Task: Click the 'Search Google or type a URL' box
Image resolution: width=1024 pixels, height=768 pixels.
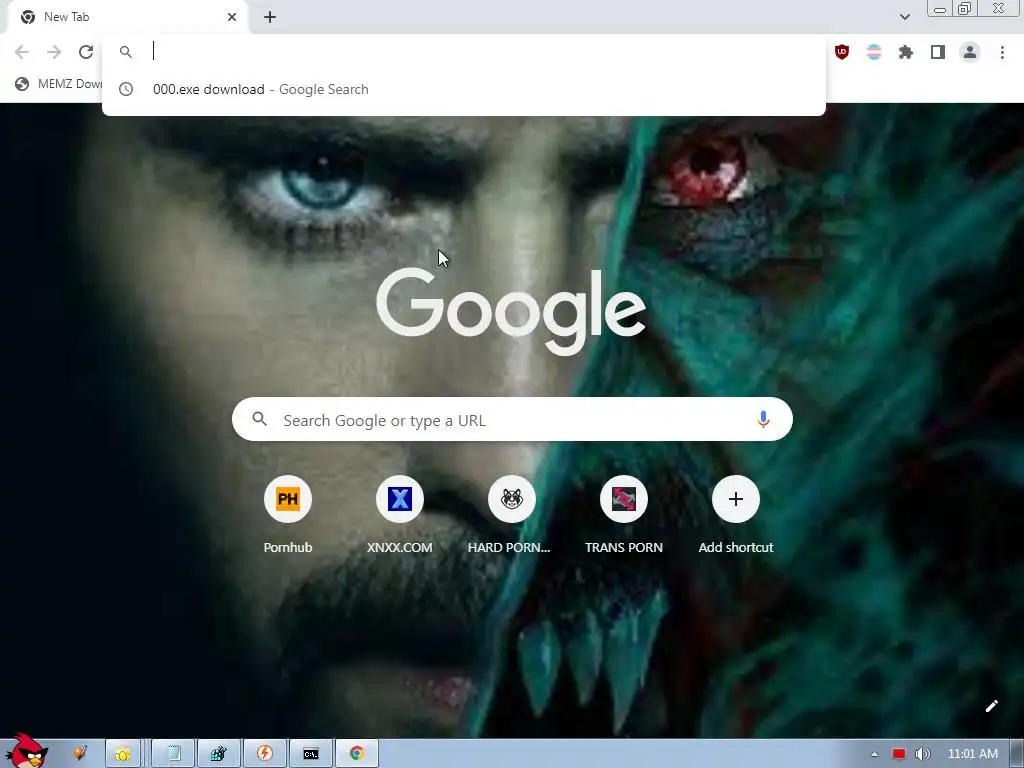Action: (x=512, y=420)
